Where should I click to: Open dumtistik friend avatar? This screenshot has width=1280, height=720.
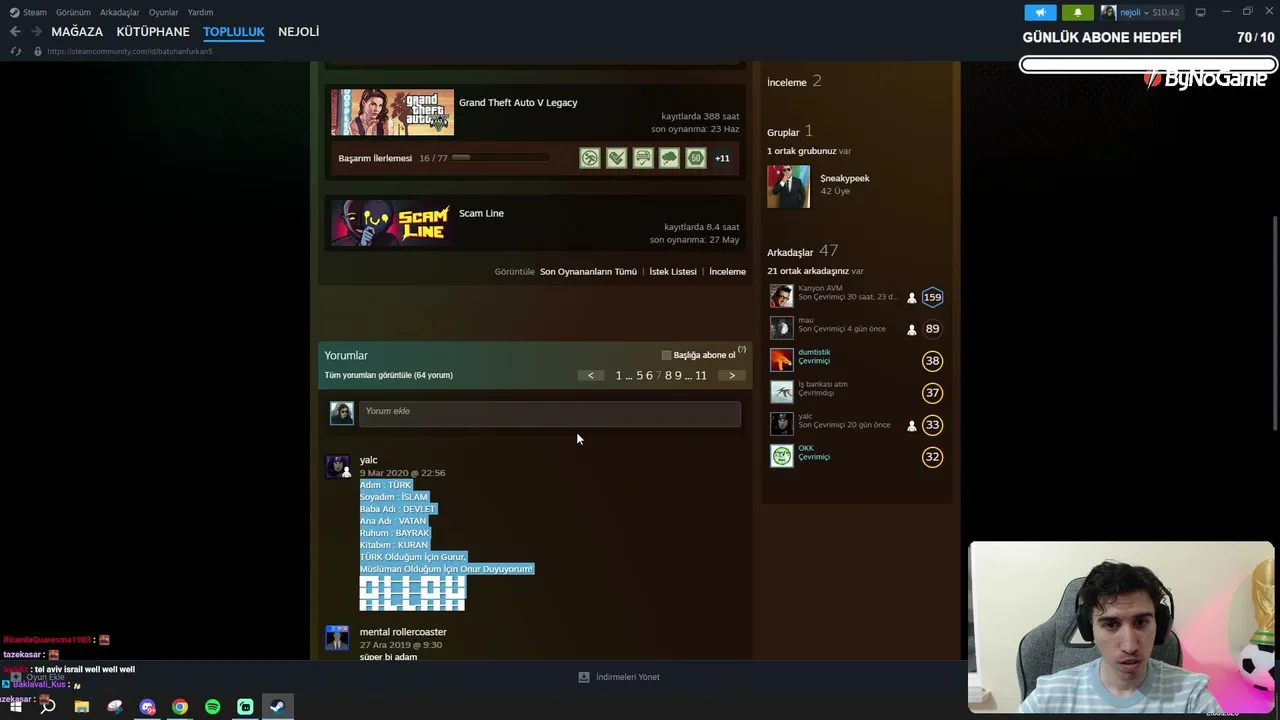coord(781,360)
